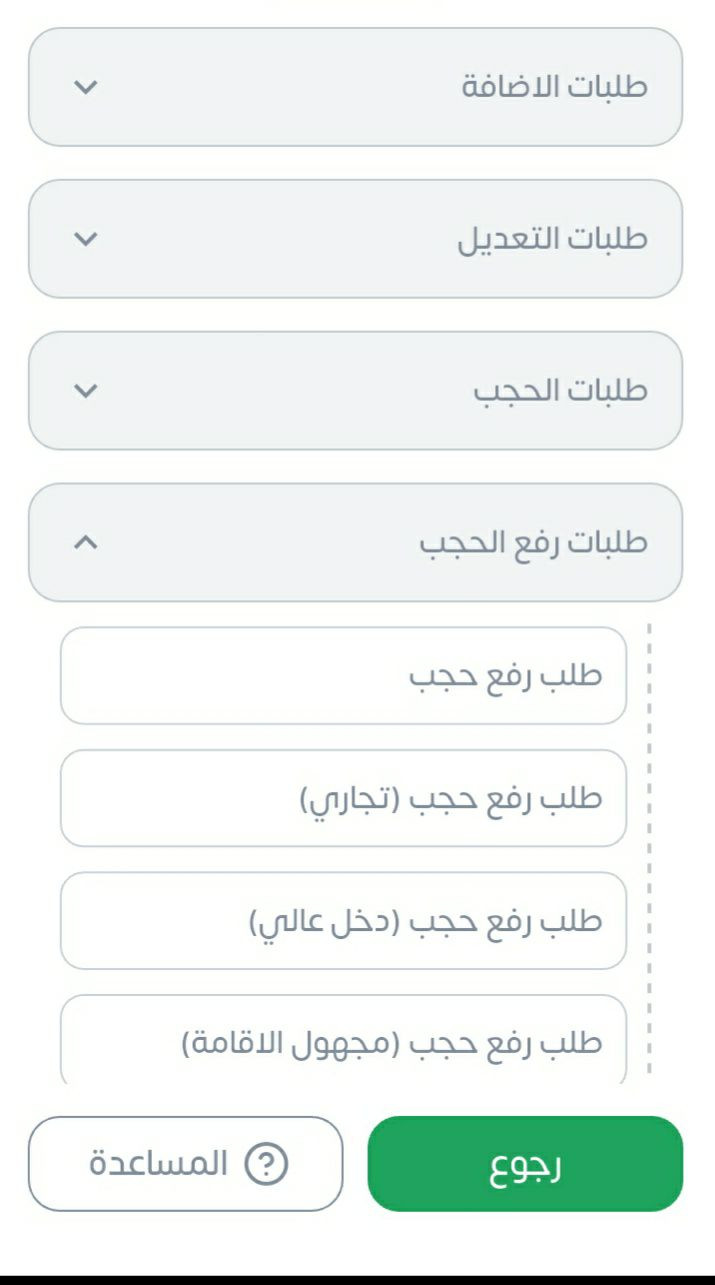Tap blank middle area of طلبات الحجب card
This screenshot has width=715, height=1285.
tap(280, 391)
